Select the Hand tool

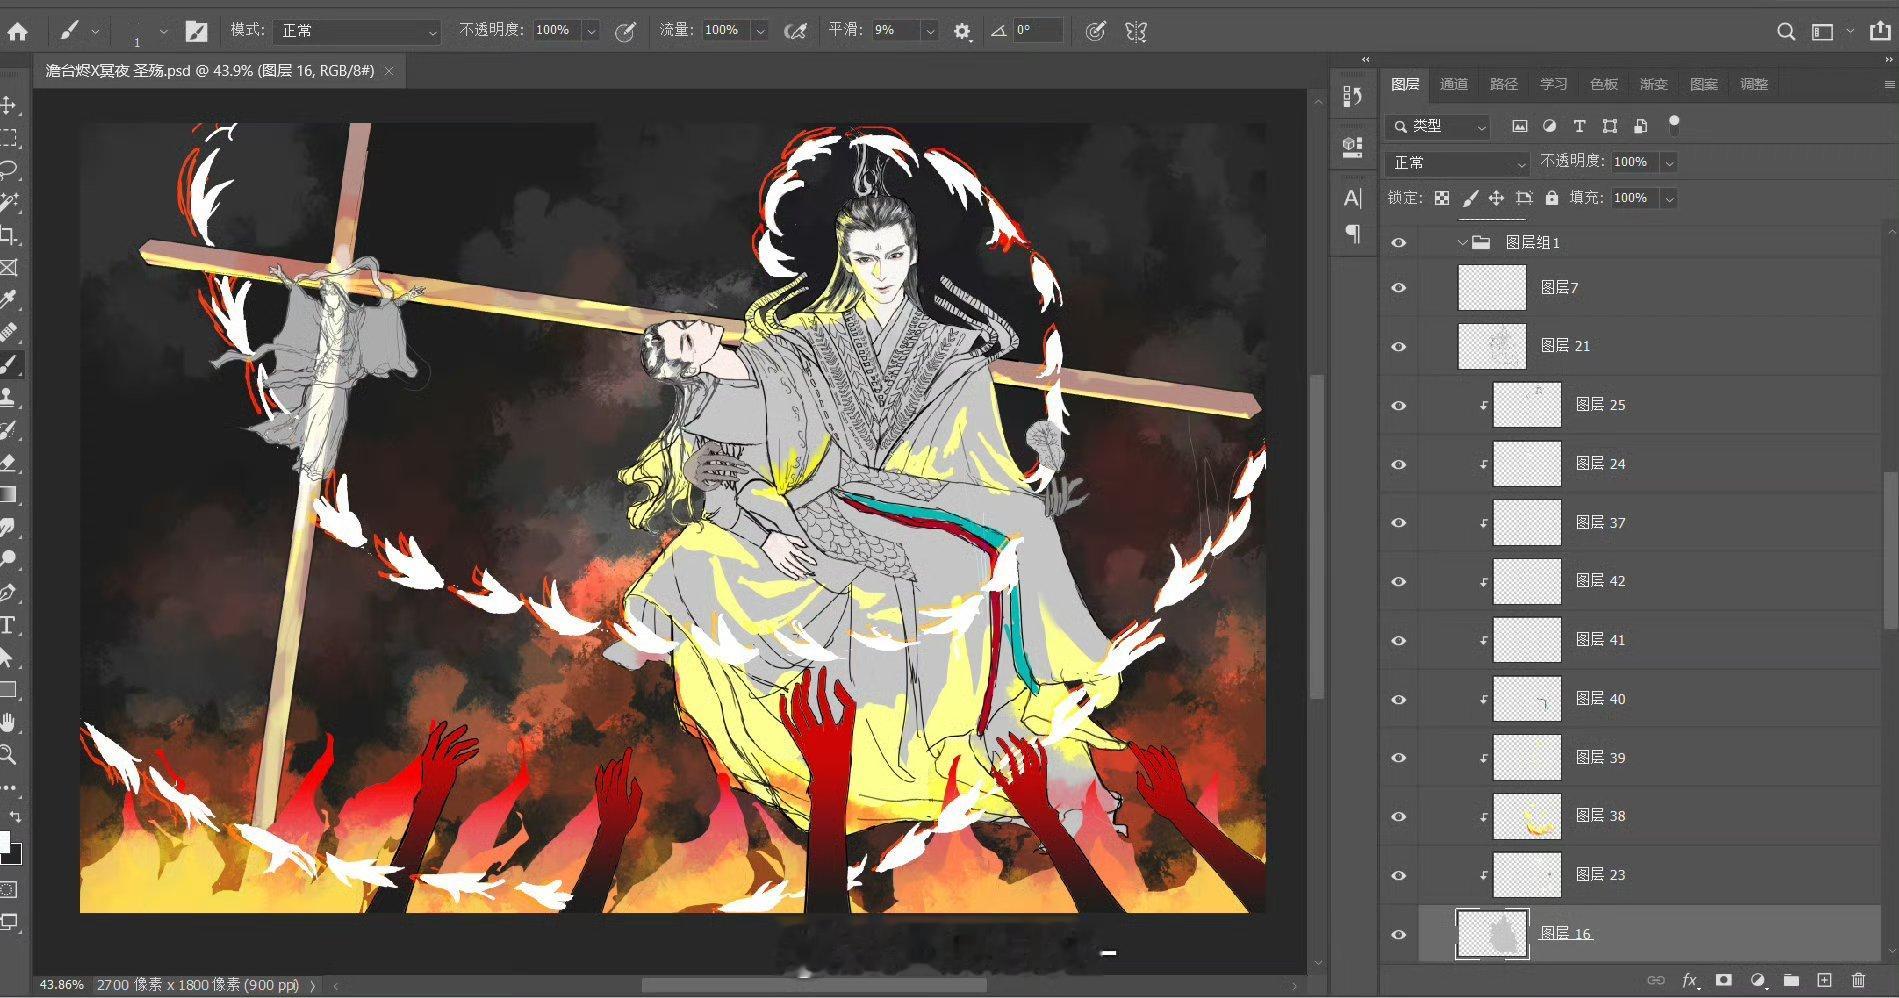[8, 722]
